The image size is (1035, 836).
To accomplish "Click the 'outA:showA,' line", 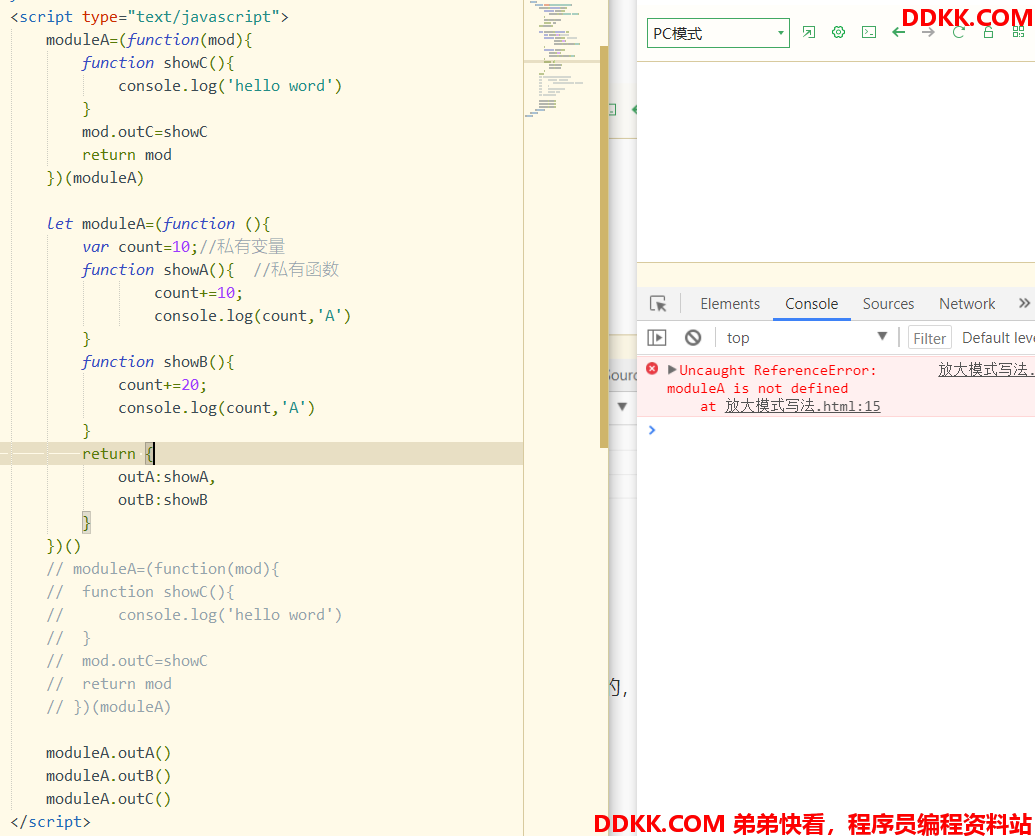I will click(x=167, y=477).
